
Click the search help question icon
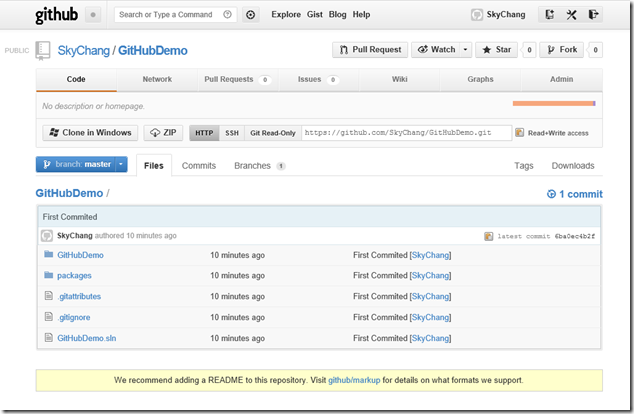pyautogui.click(x=228, y=15)
